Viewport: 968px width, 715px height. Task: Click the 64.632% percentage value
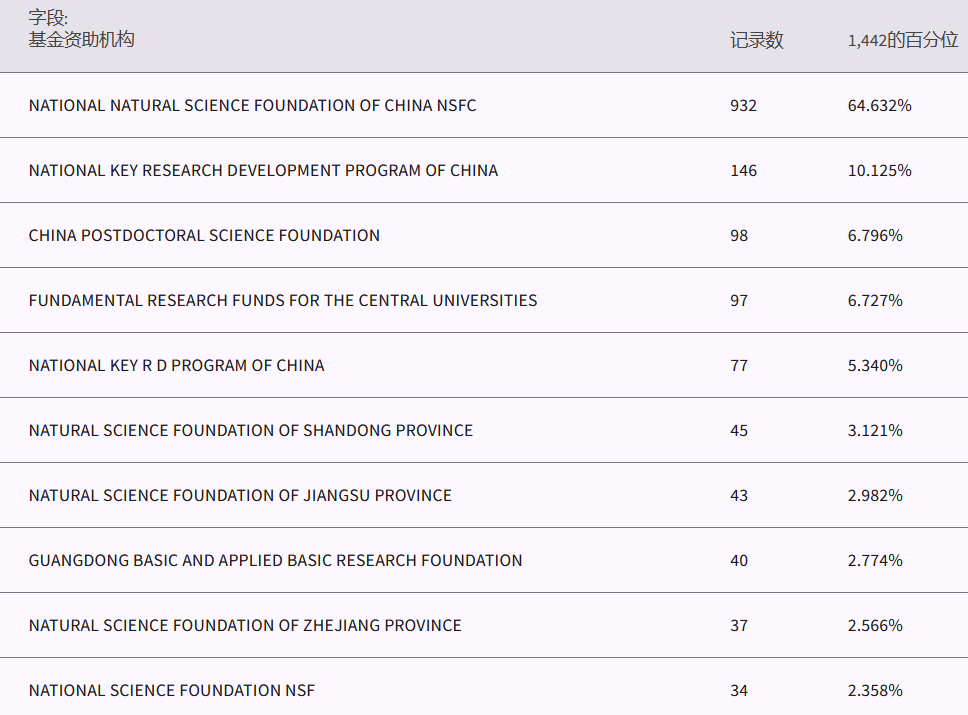(x=879, y=105)
